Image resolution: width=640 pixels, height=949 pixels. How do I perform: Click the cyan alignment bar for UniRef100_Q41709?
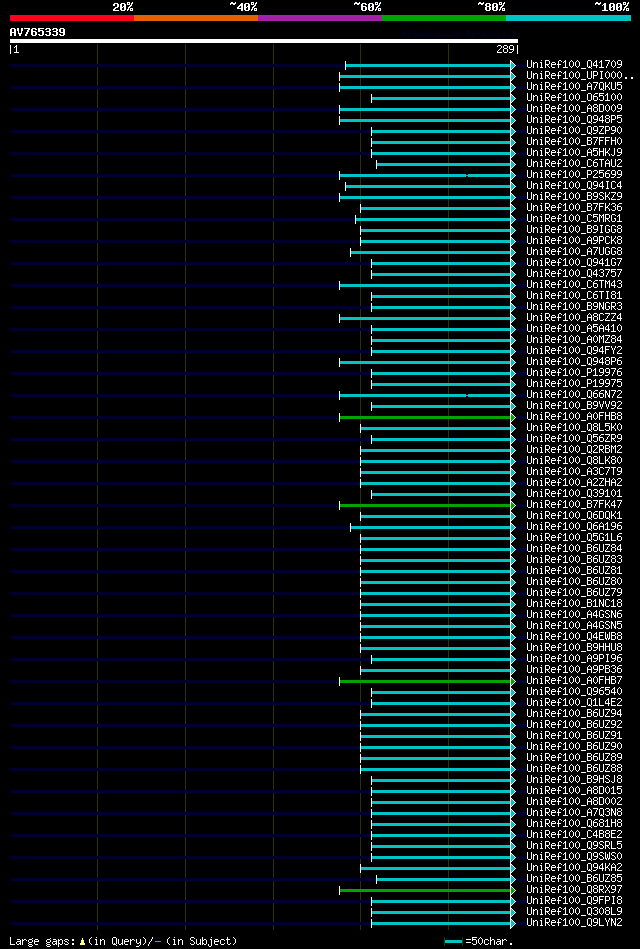(x=430, y=65)
